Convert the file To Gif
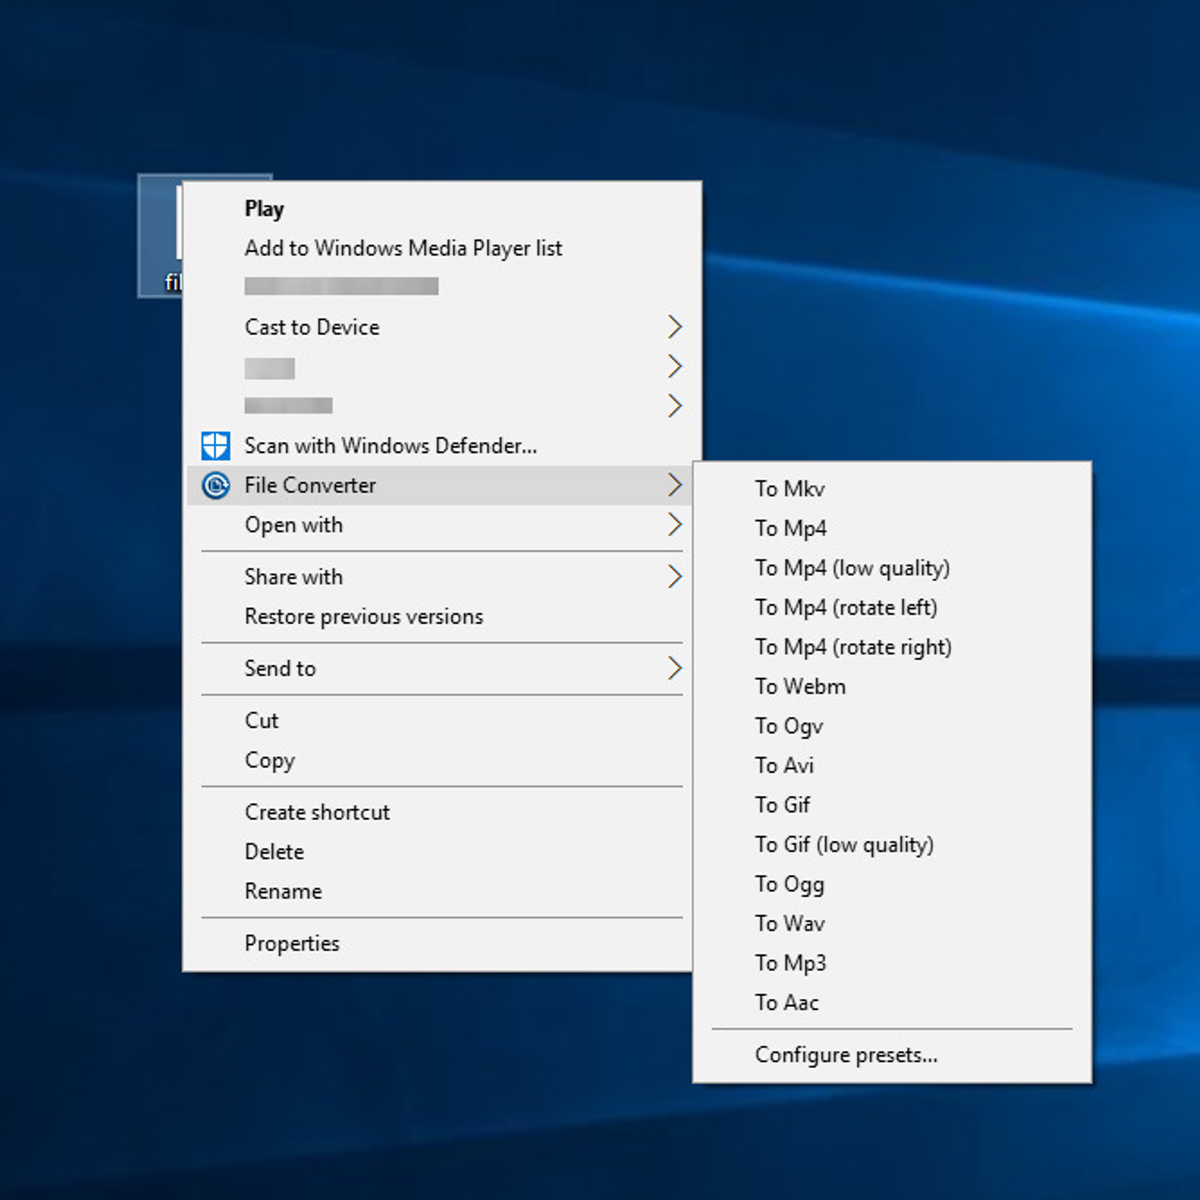 tap(782, 805)
